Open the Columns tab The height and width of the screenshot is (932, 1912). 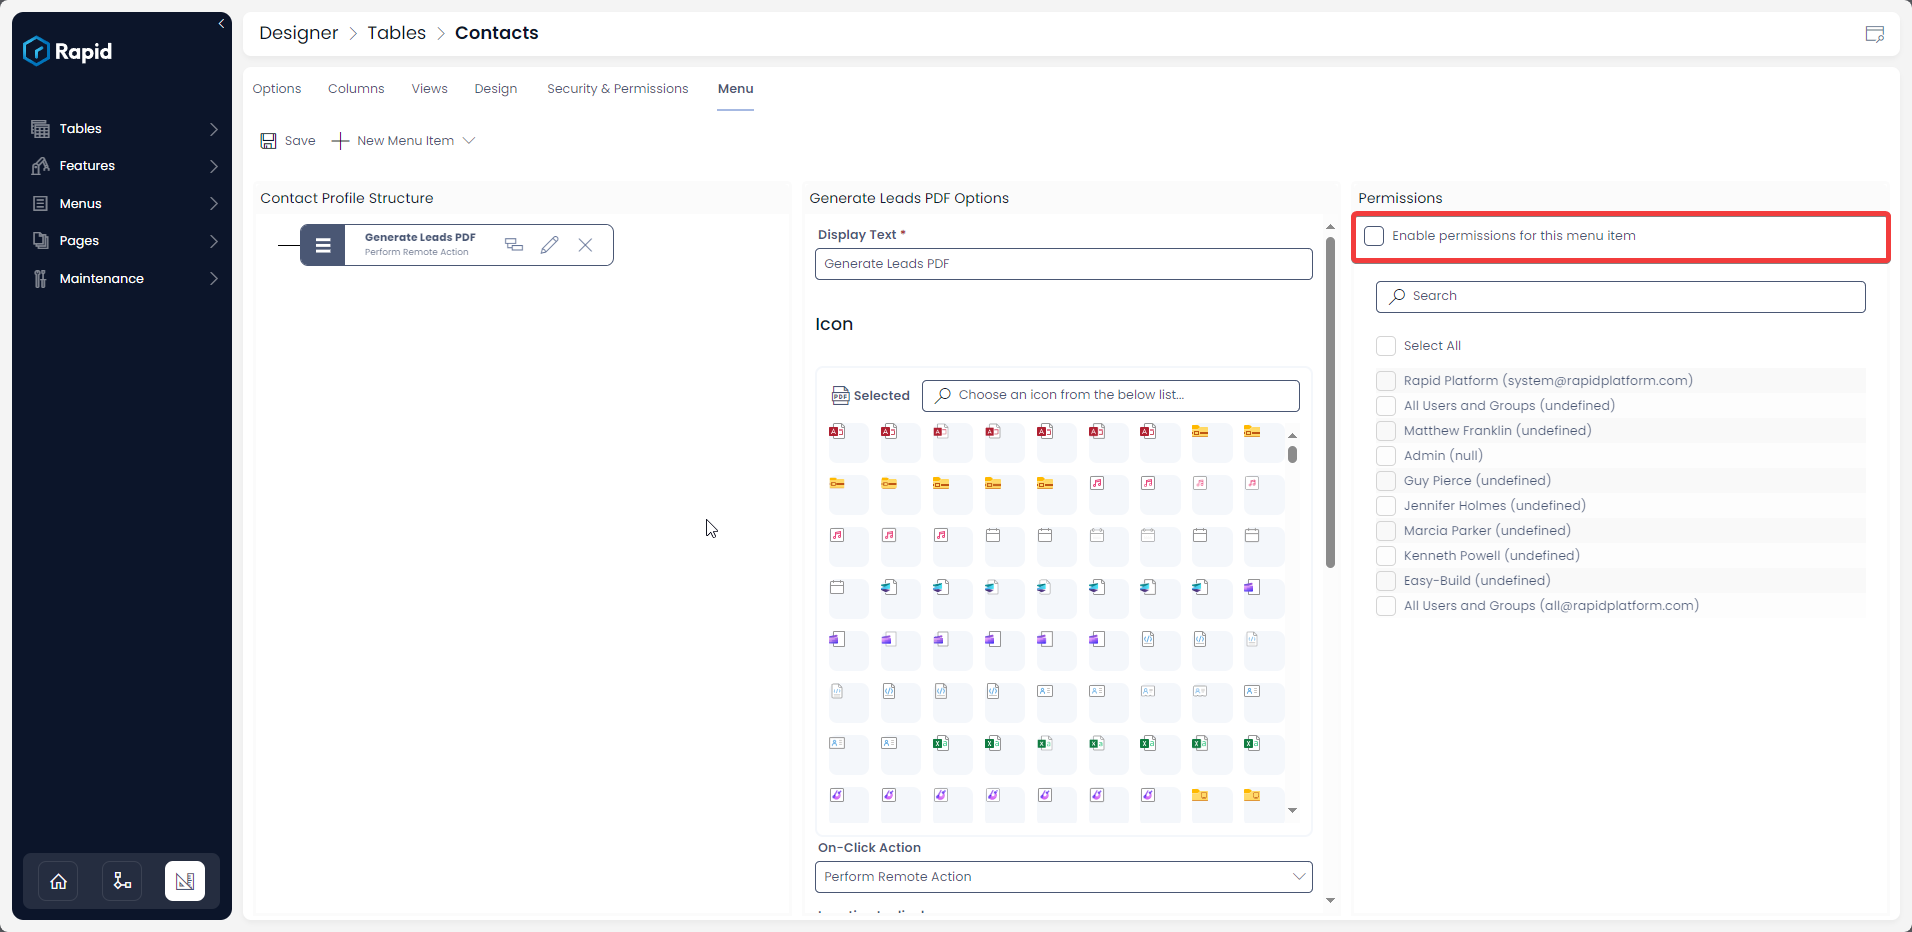355,88
